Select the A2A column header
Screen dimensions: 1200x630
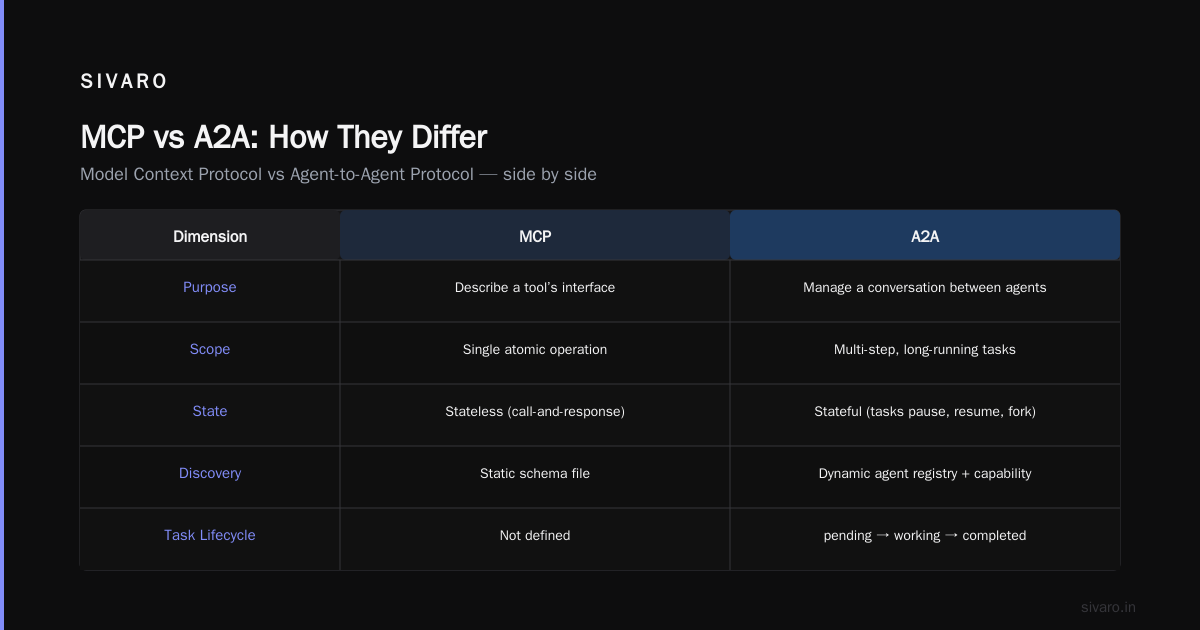925,236
